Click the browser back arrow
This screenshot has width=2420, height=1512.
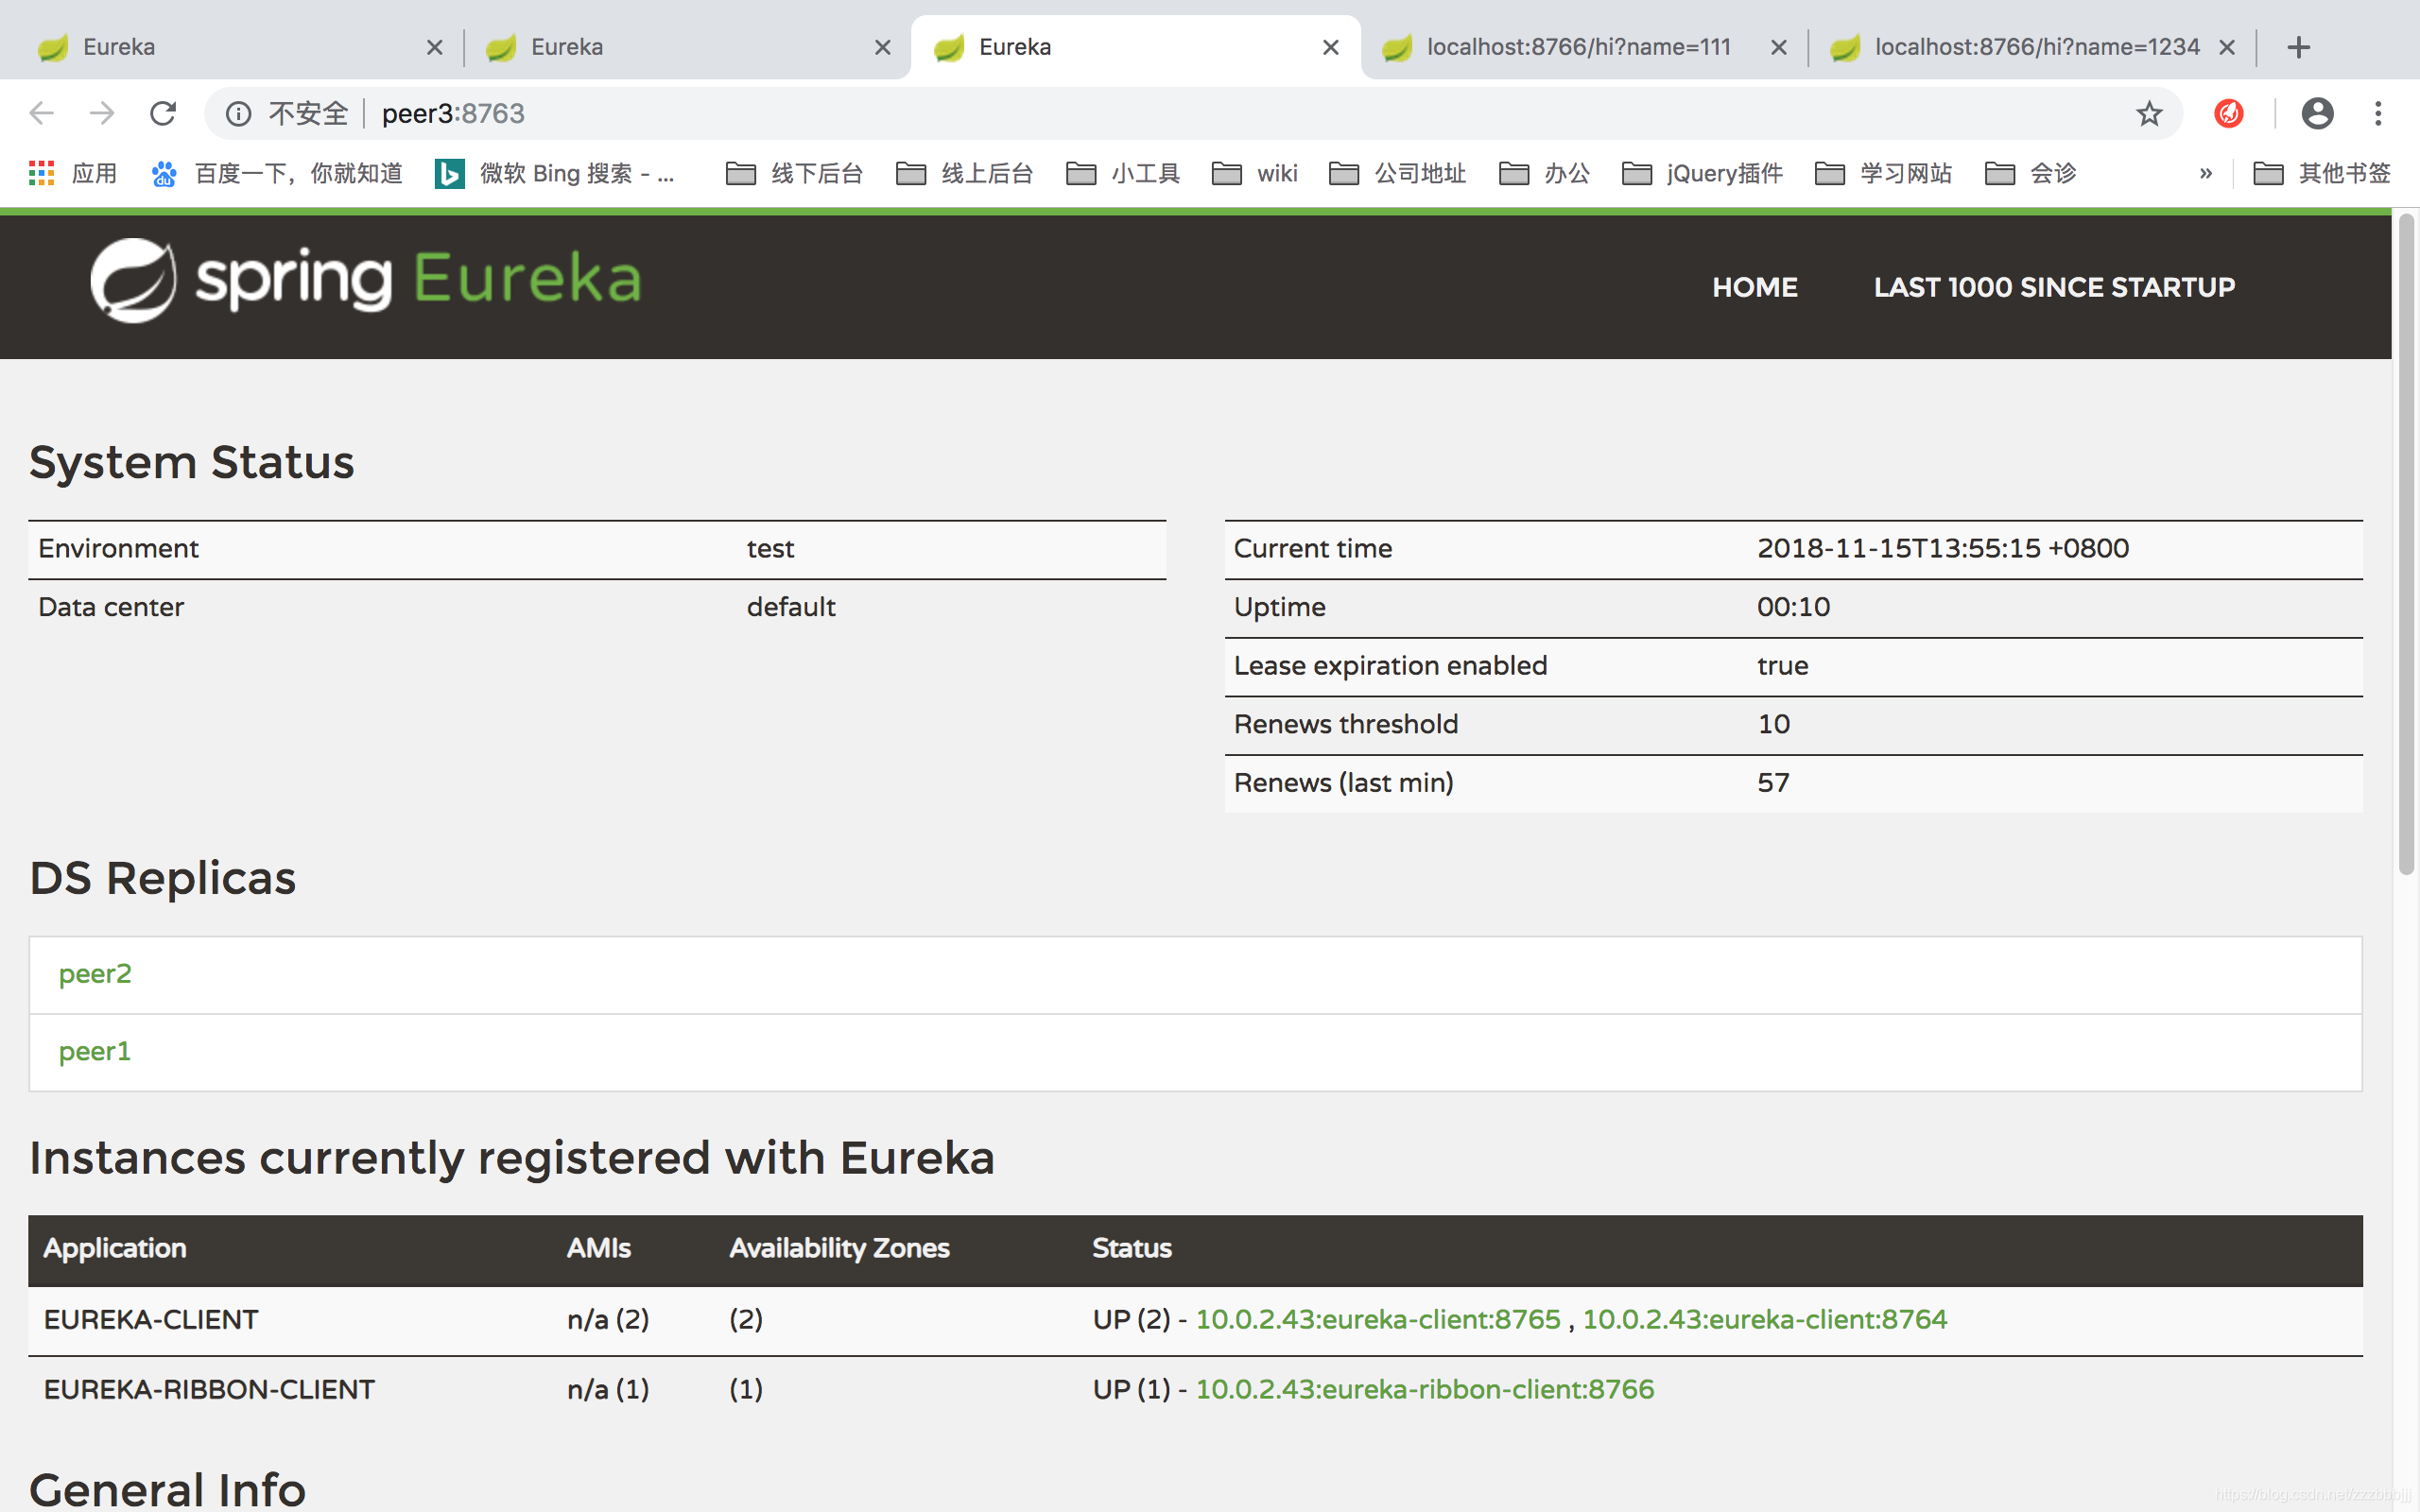tap(41, 113)
